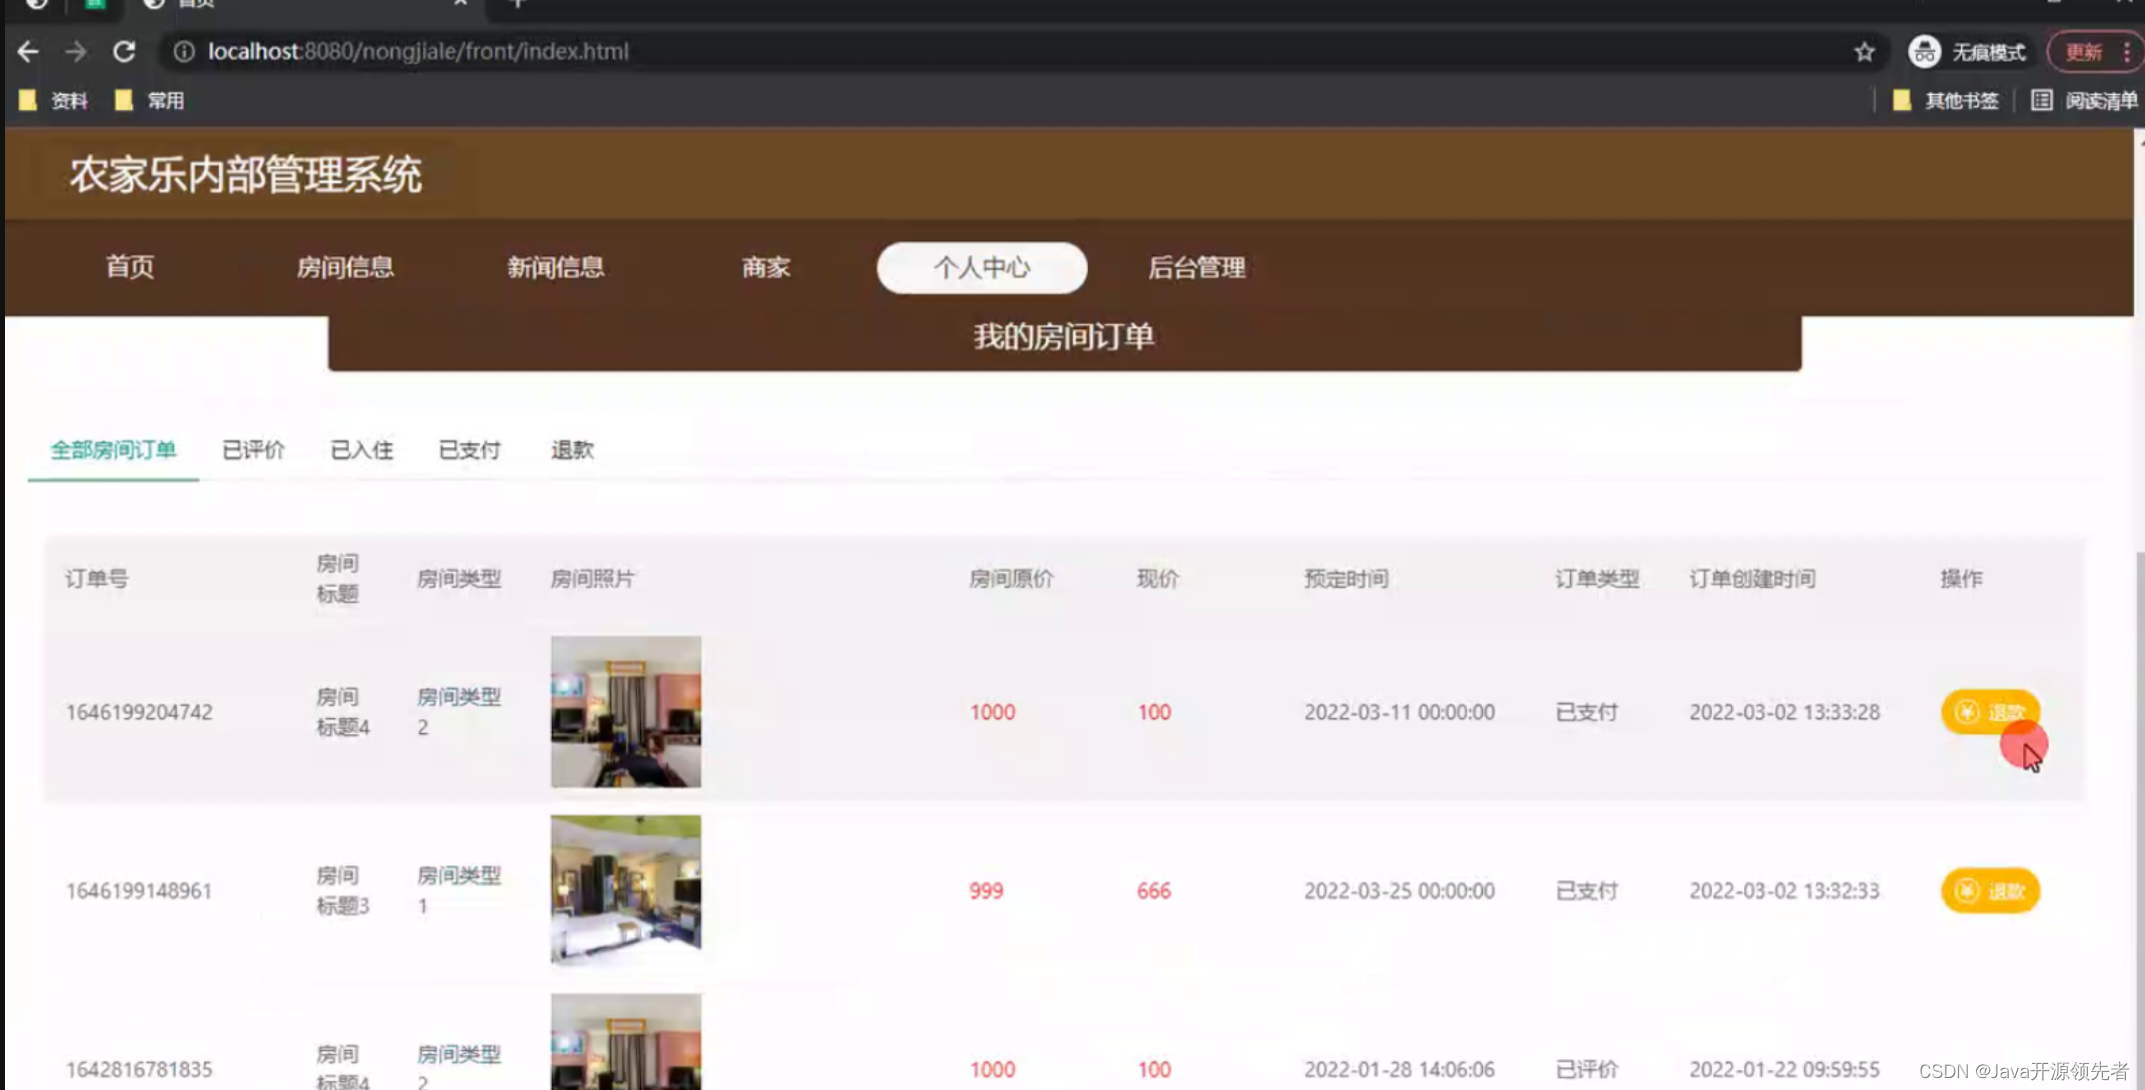Click the 订单号 column header
This screenshot has width=2145, height=1090.
[97, 578]
